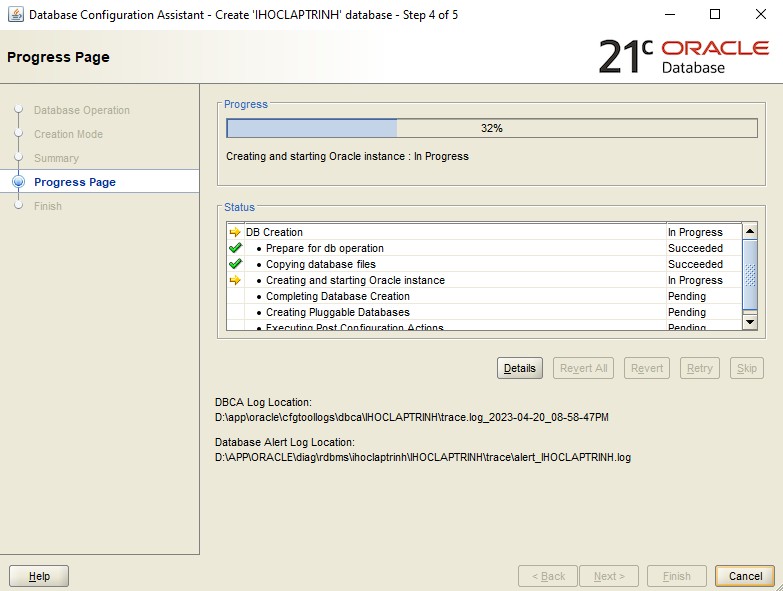Viewport: 783px width, 591px height.
Task: Select the Prepare for db operation row
Action: point(484,248)
